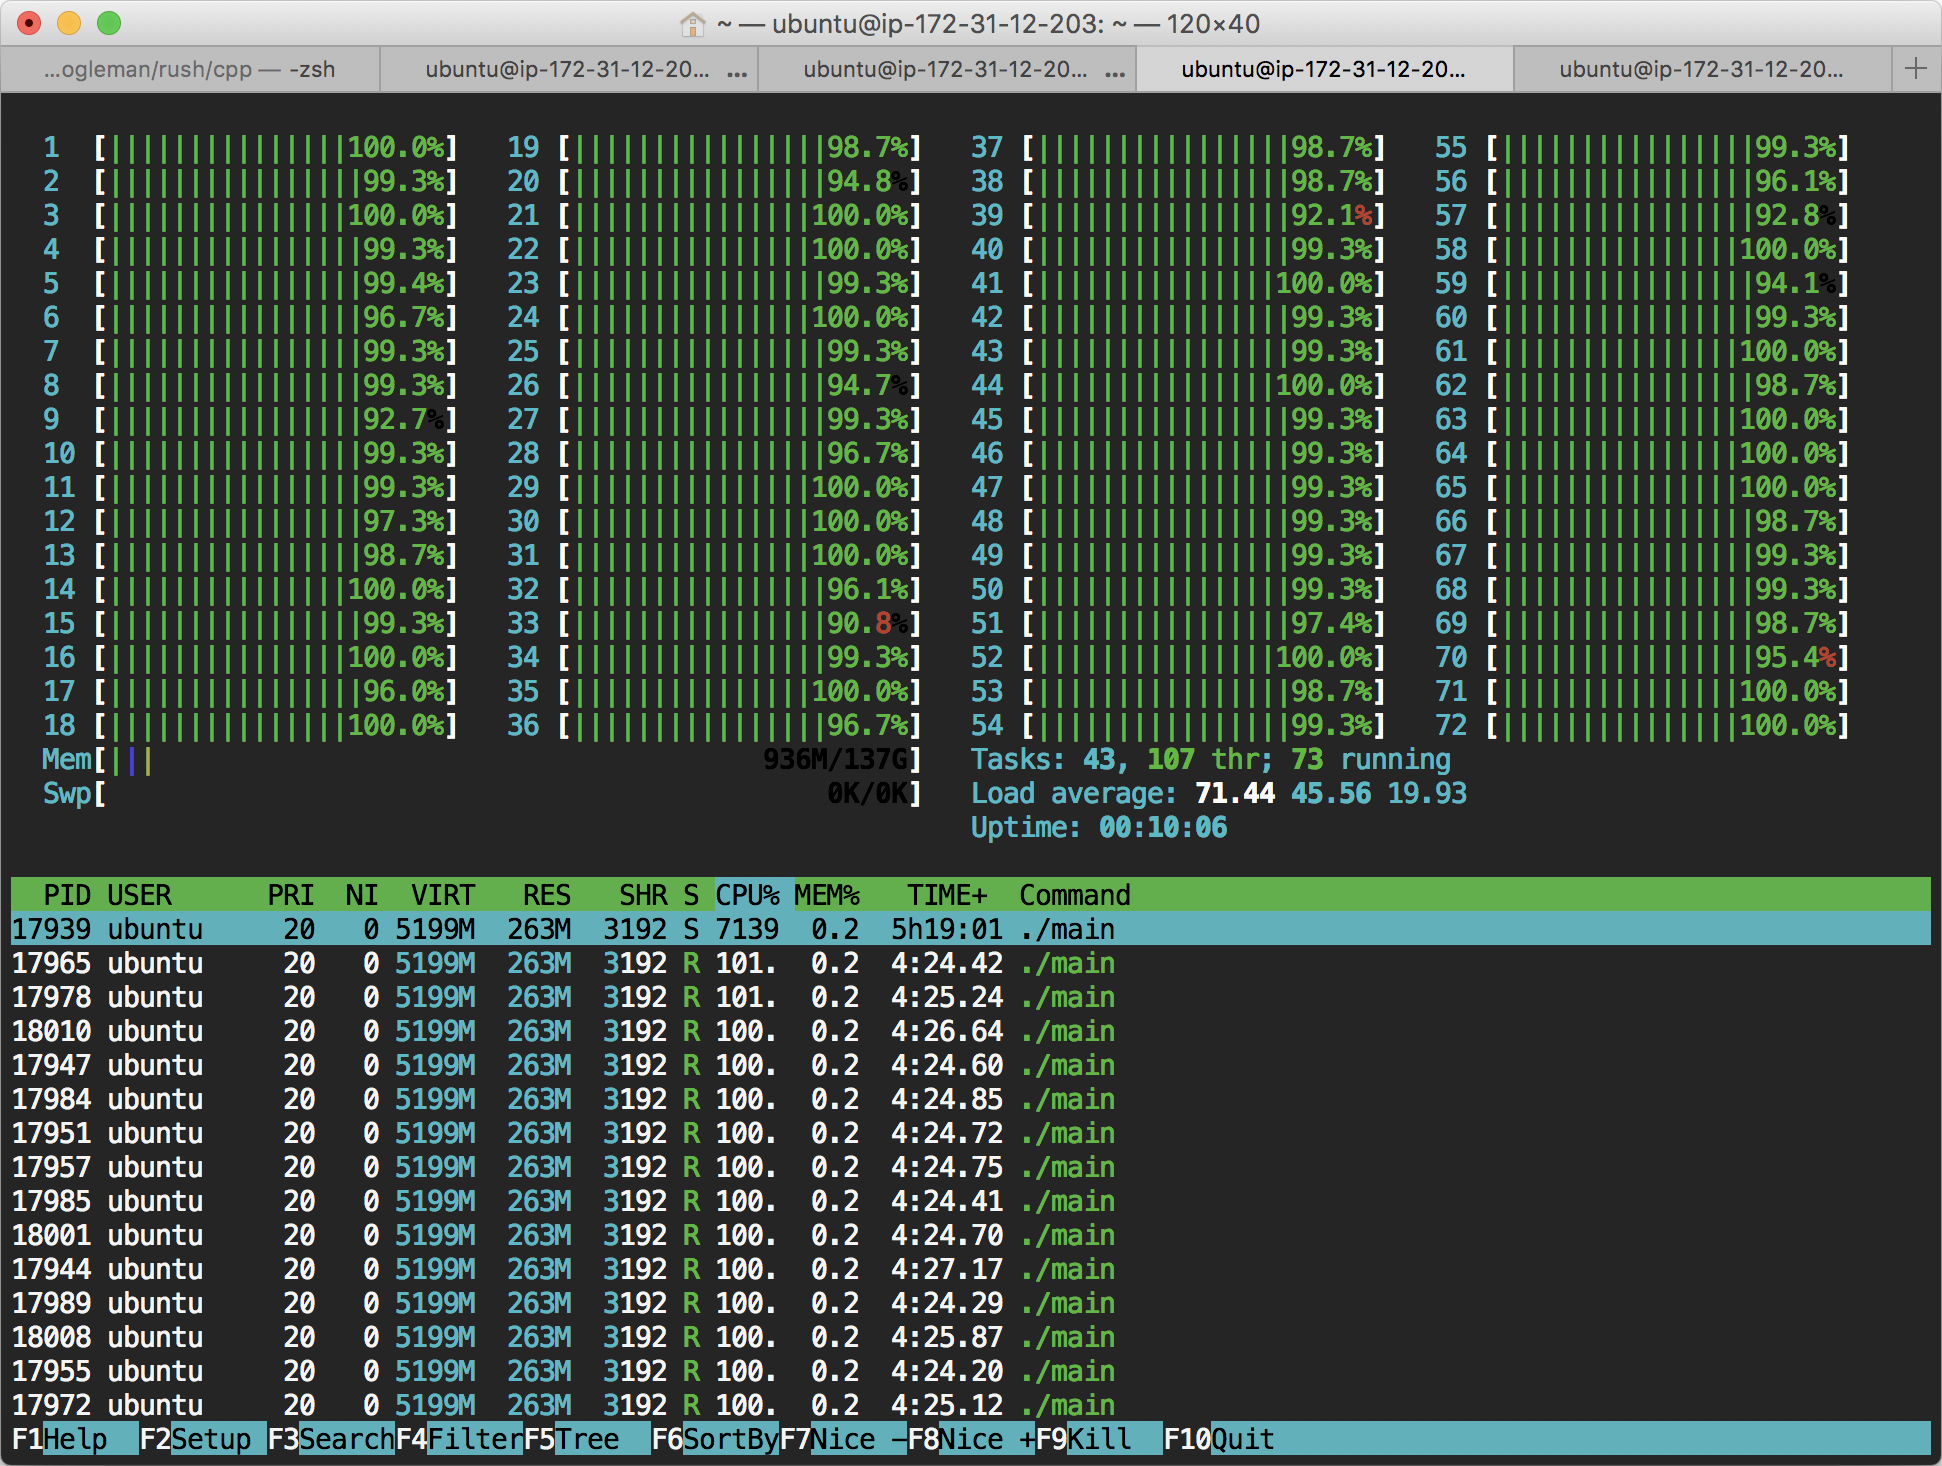
Task: Select the active fourth ubuntu terminal tab
Action: tap(1324, 69)
